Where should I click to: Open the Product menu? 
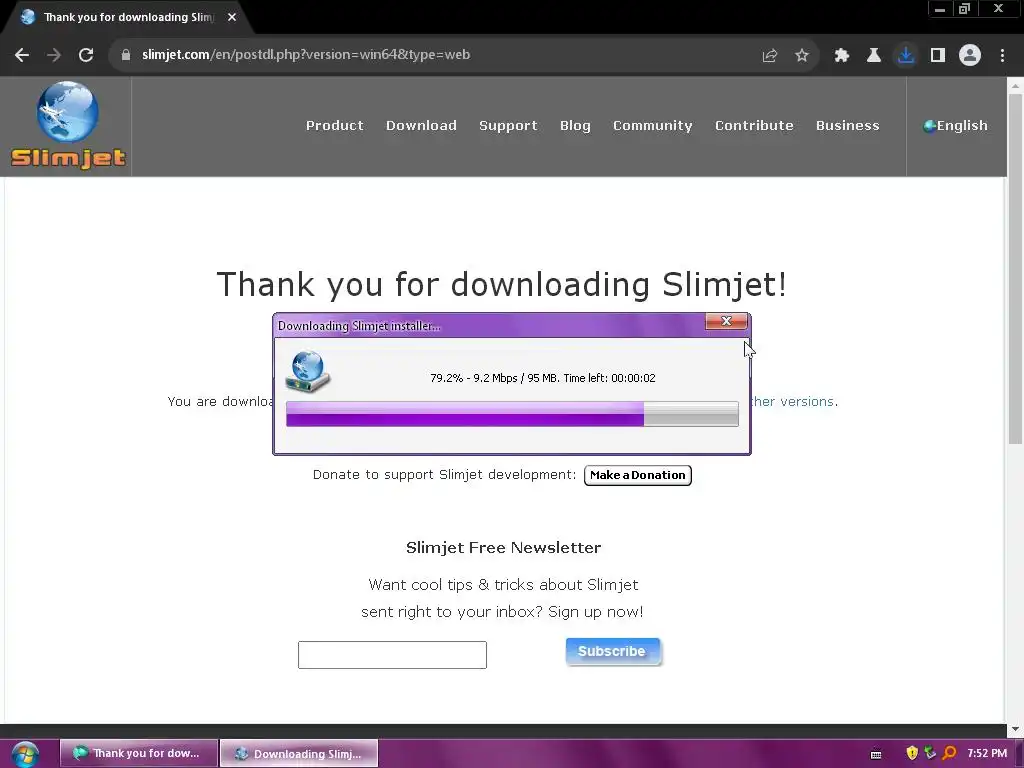pos(334,125)
